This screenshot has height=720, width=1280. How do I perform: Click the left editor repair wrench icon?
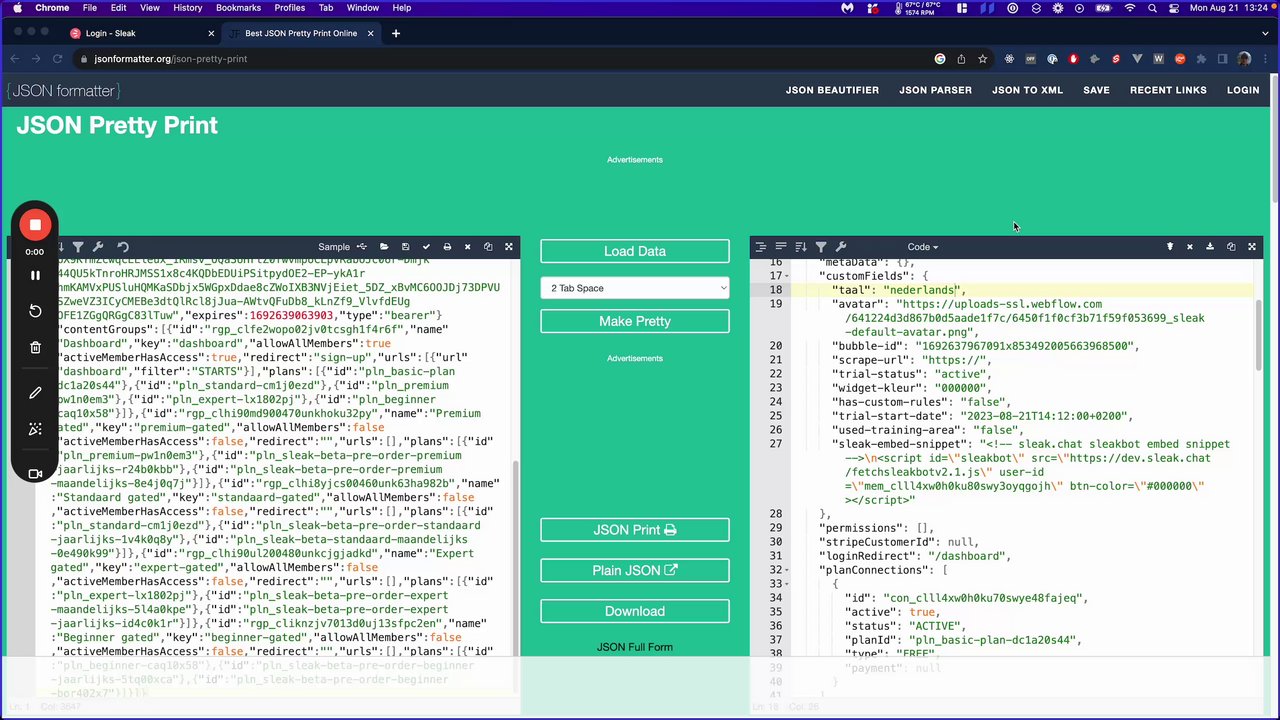98,247
